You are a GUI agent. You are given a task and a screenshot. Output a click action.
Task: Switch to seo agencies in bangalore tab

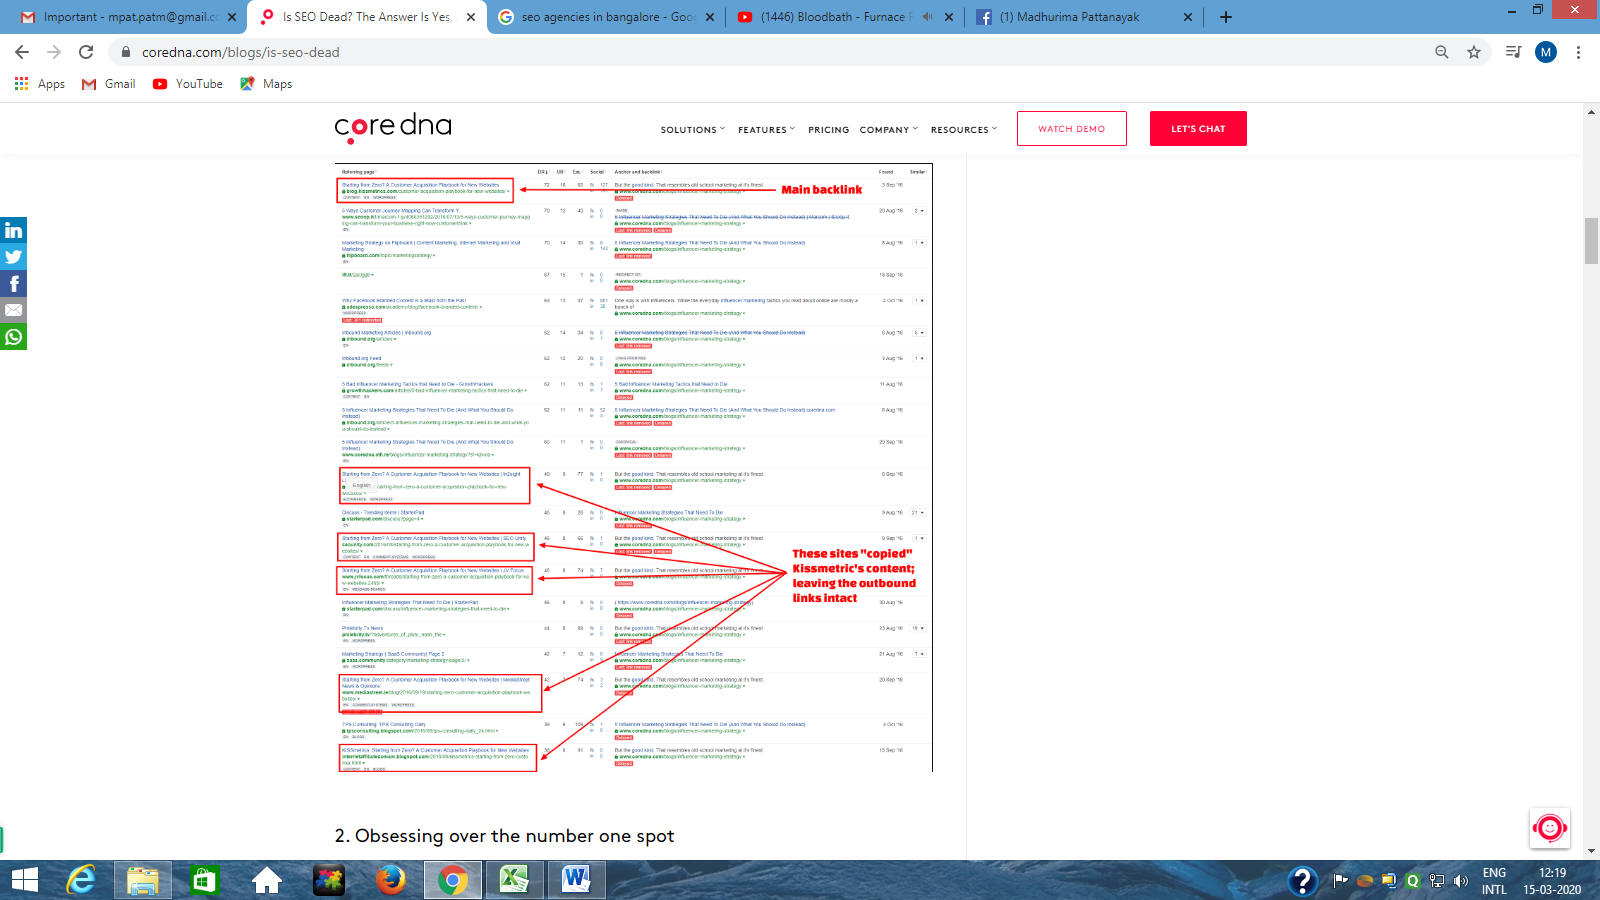tap(606, 17)
